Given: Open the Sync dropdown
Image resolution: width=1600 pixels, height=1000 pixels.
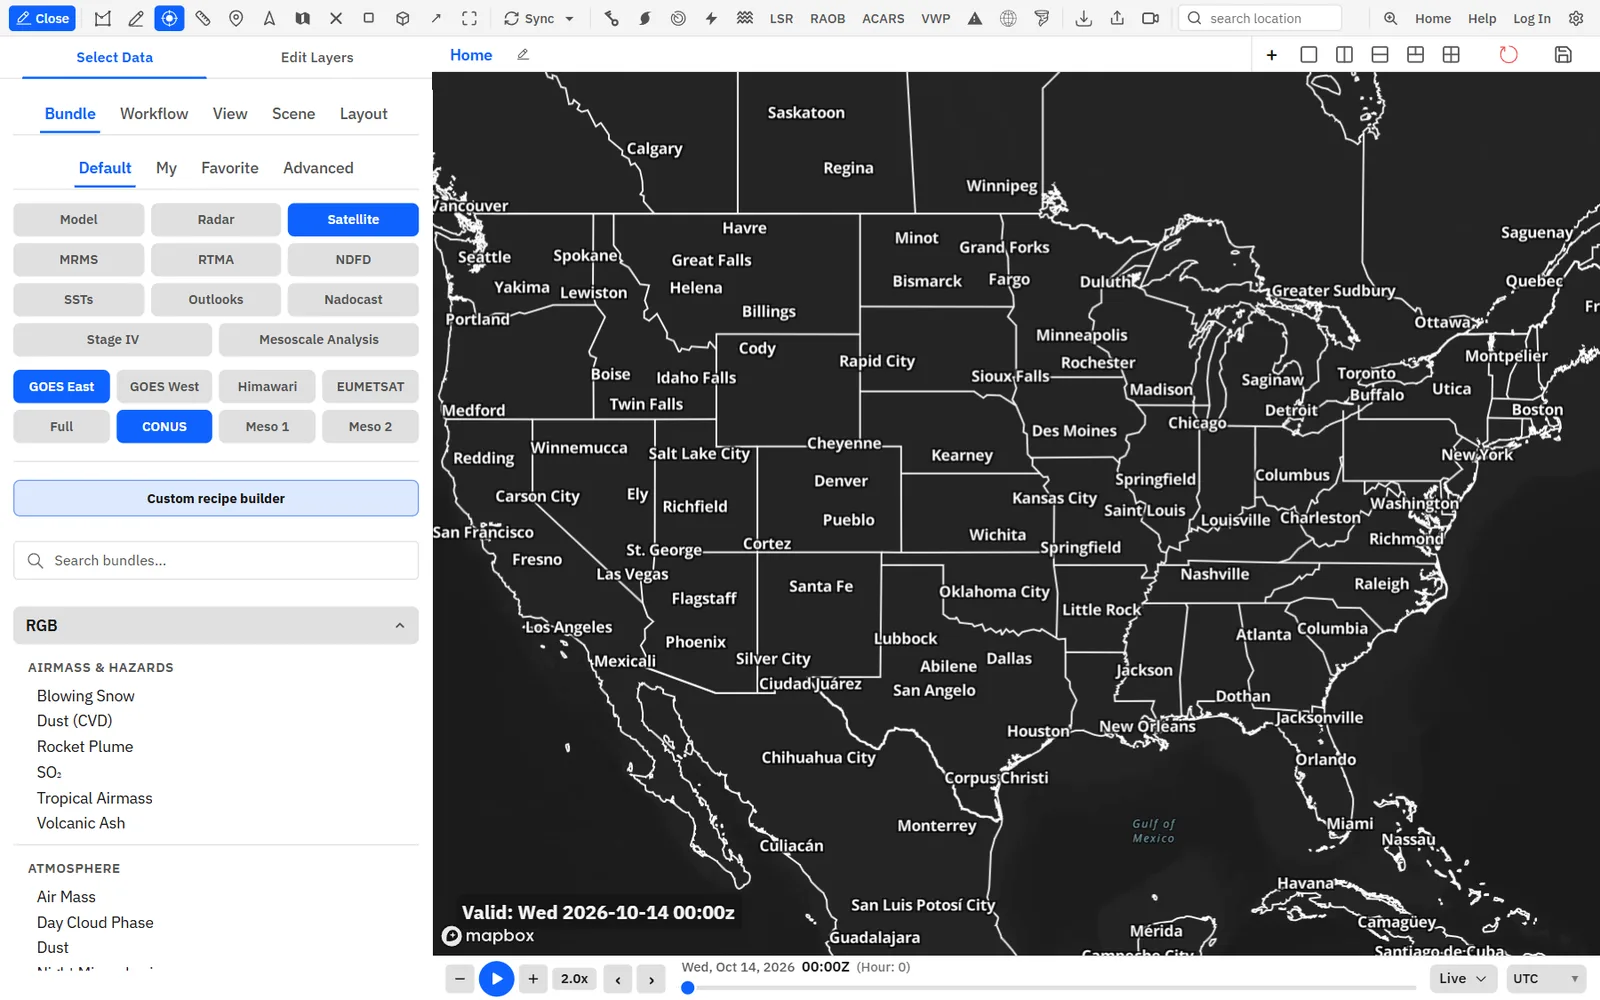Looking at the screenshot, I should point(539,18).
